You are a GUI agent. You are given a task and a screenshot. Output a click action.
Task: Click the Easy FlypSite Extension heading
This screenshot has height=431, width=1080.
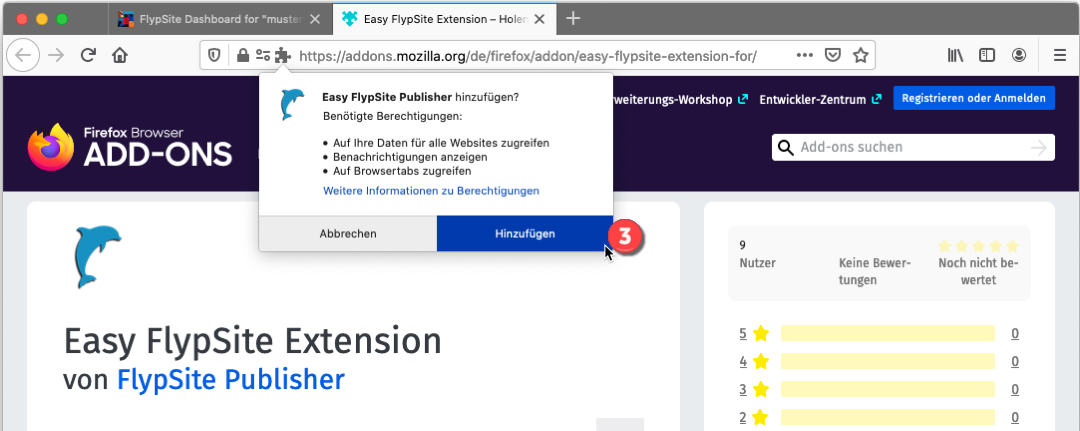pyautogui.click(x=252, y=341)
